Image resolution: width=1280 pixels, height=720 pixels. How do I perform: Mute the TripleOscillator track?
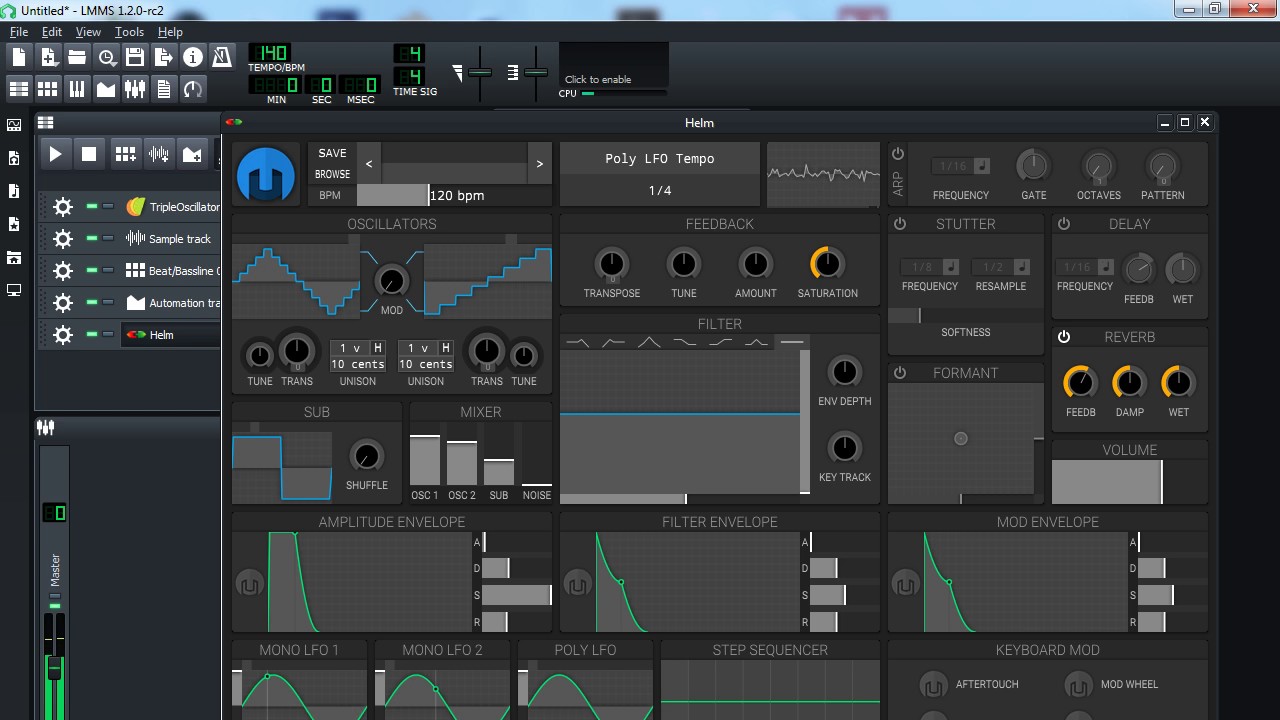(x=92, y=207)
